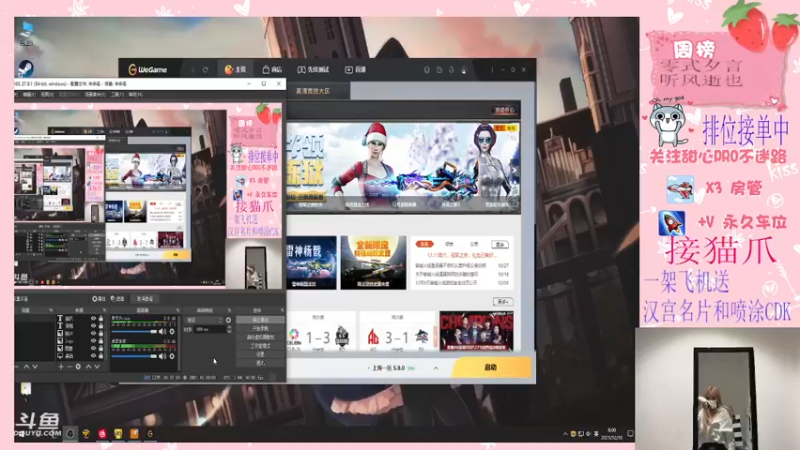Click OBS 开始录制 start recording button

tap(260, 329)
